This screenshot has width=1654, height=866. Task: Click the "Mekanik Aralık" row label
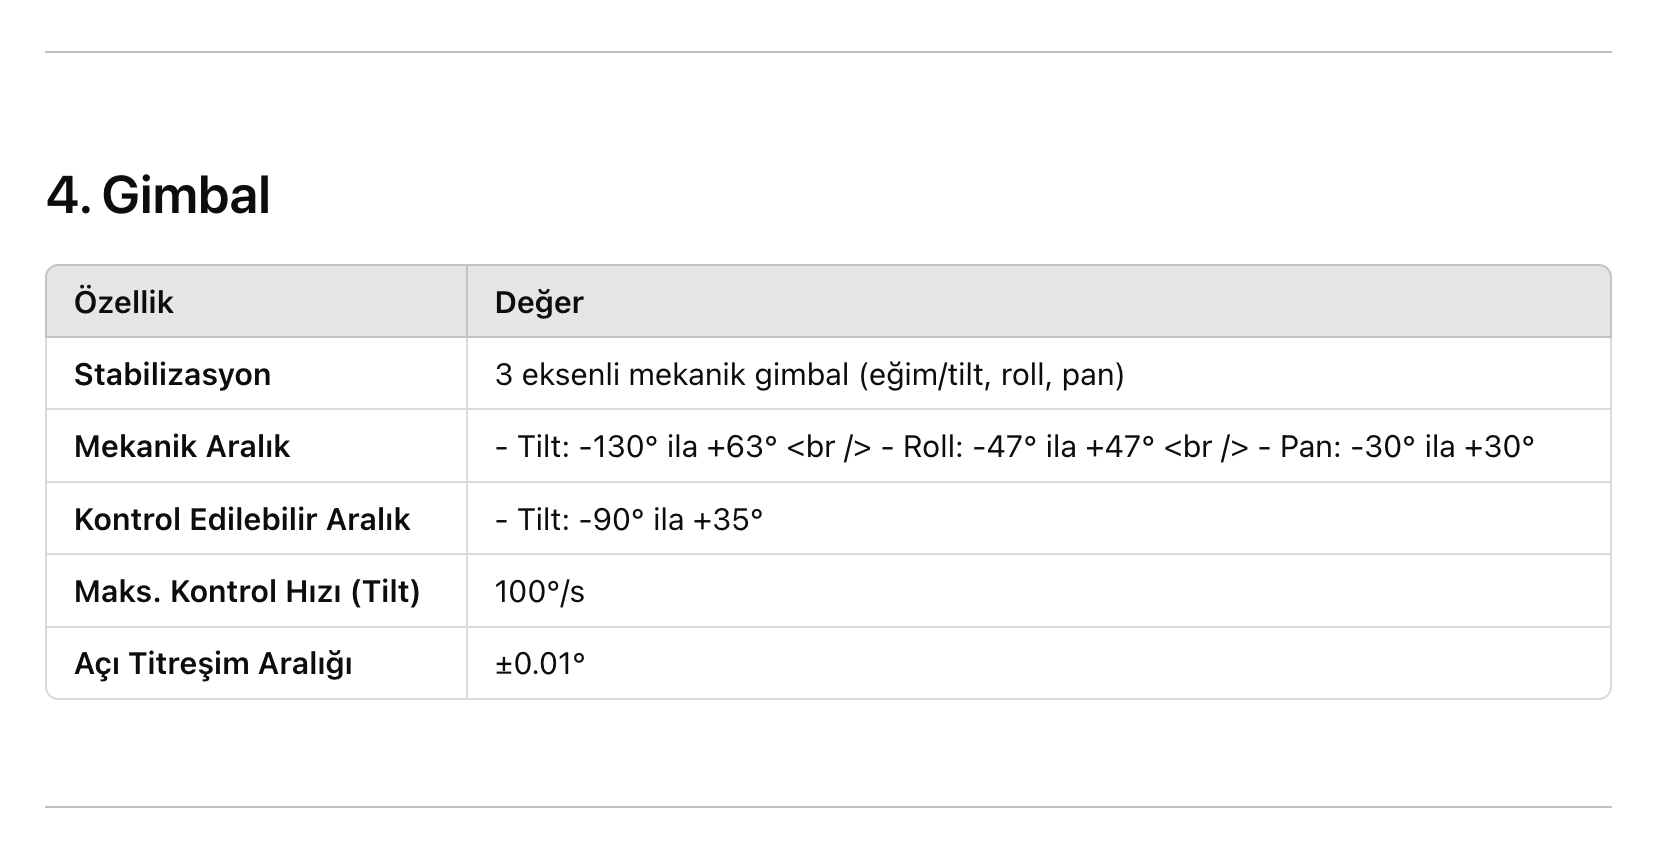[x=182, y=446]
